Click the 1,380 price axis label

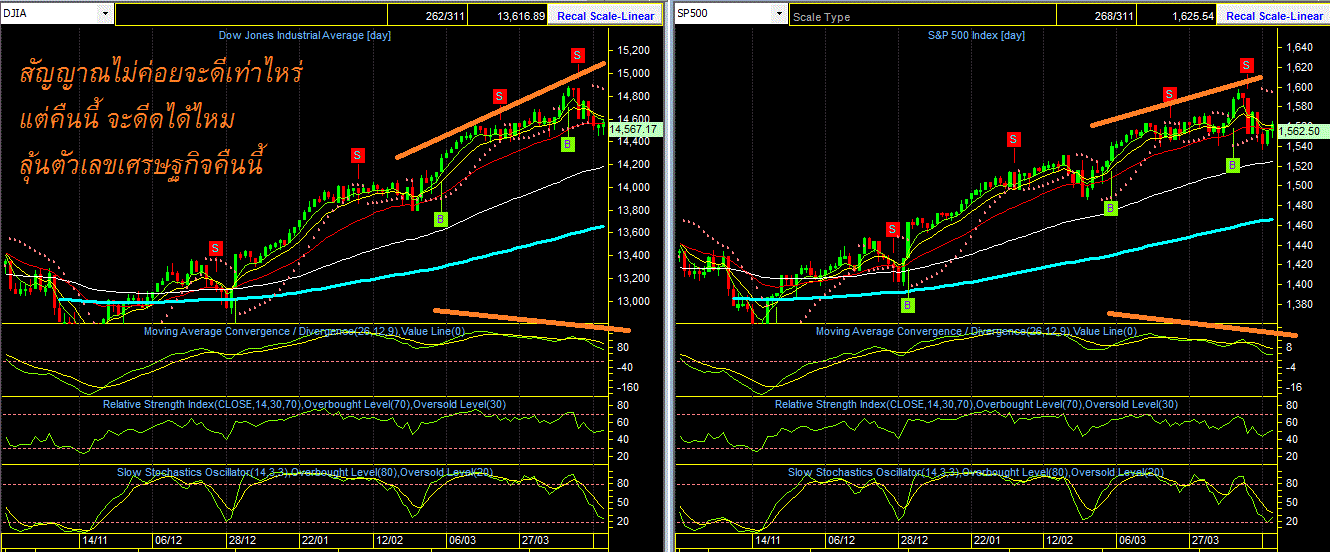(1301, 304)
